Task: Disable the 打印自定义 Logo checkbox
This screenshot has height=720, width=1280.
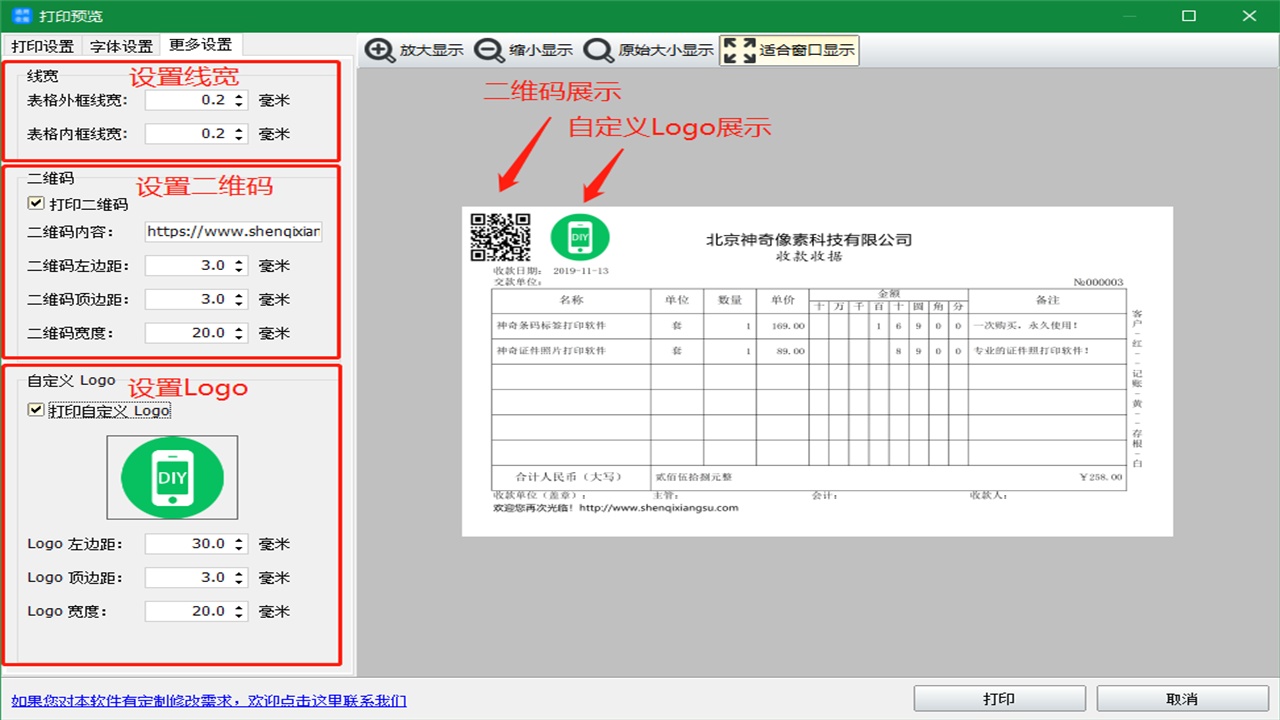Action: (x=36, y=410)
